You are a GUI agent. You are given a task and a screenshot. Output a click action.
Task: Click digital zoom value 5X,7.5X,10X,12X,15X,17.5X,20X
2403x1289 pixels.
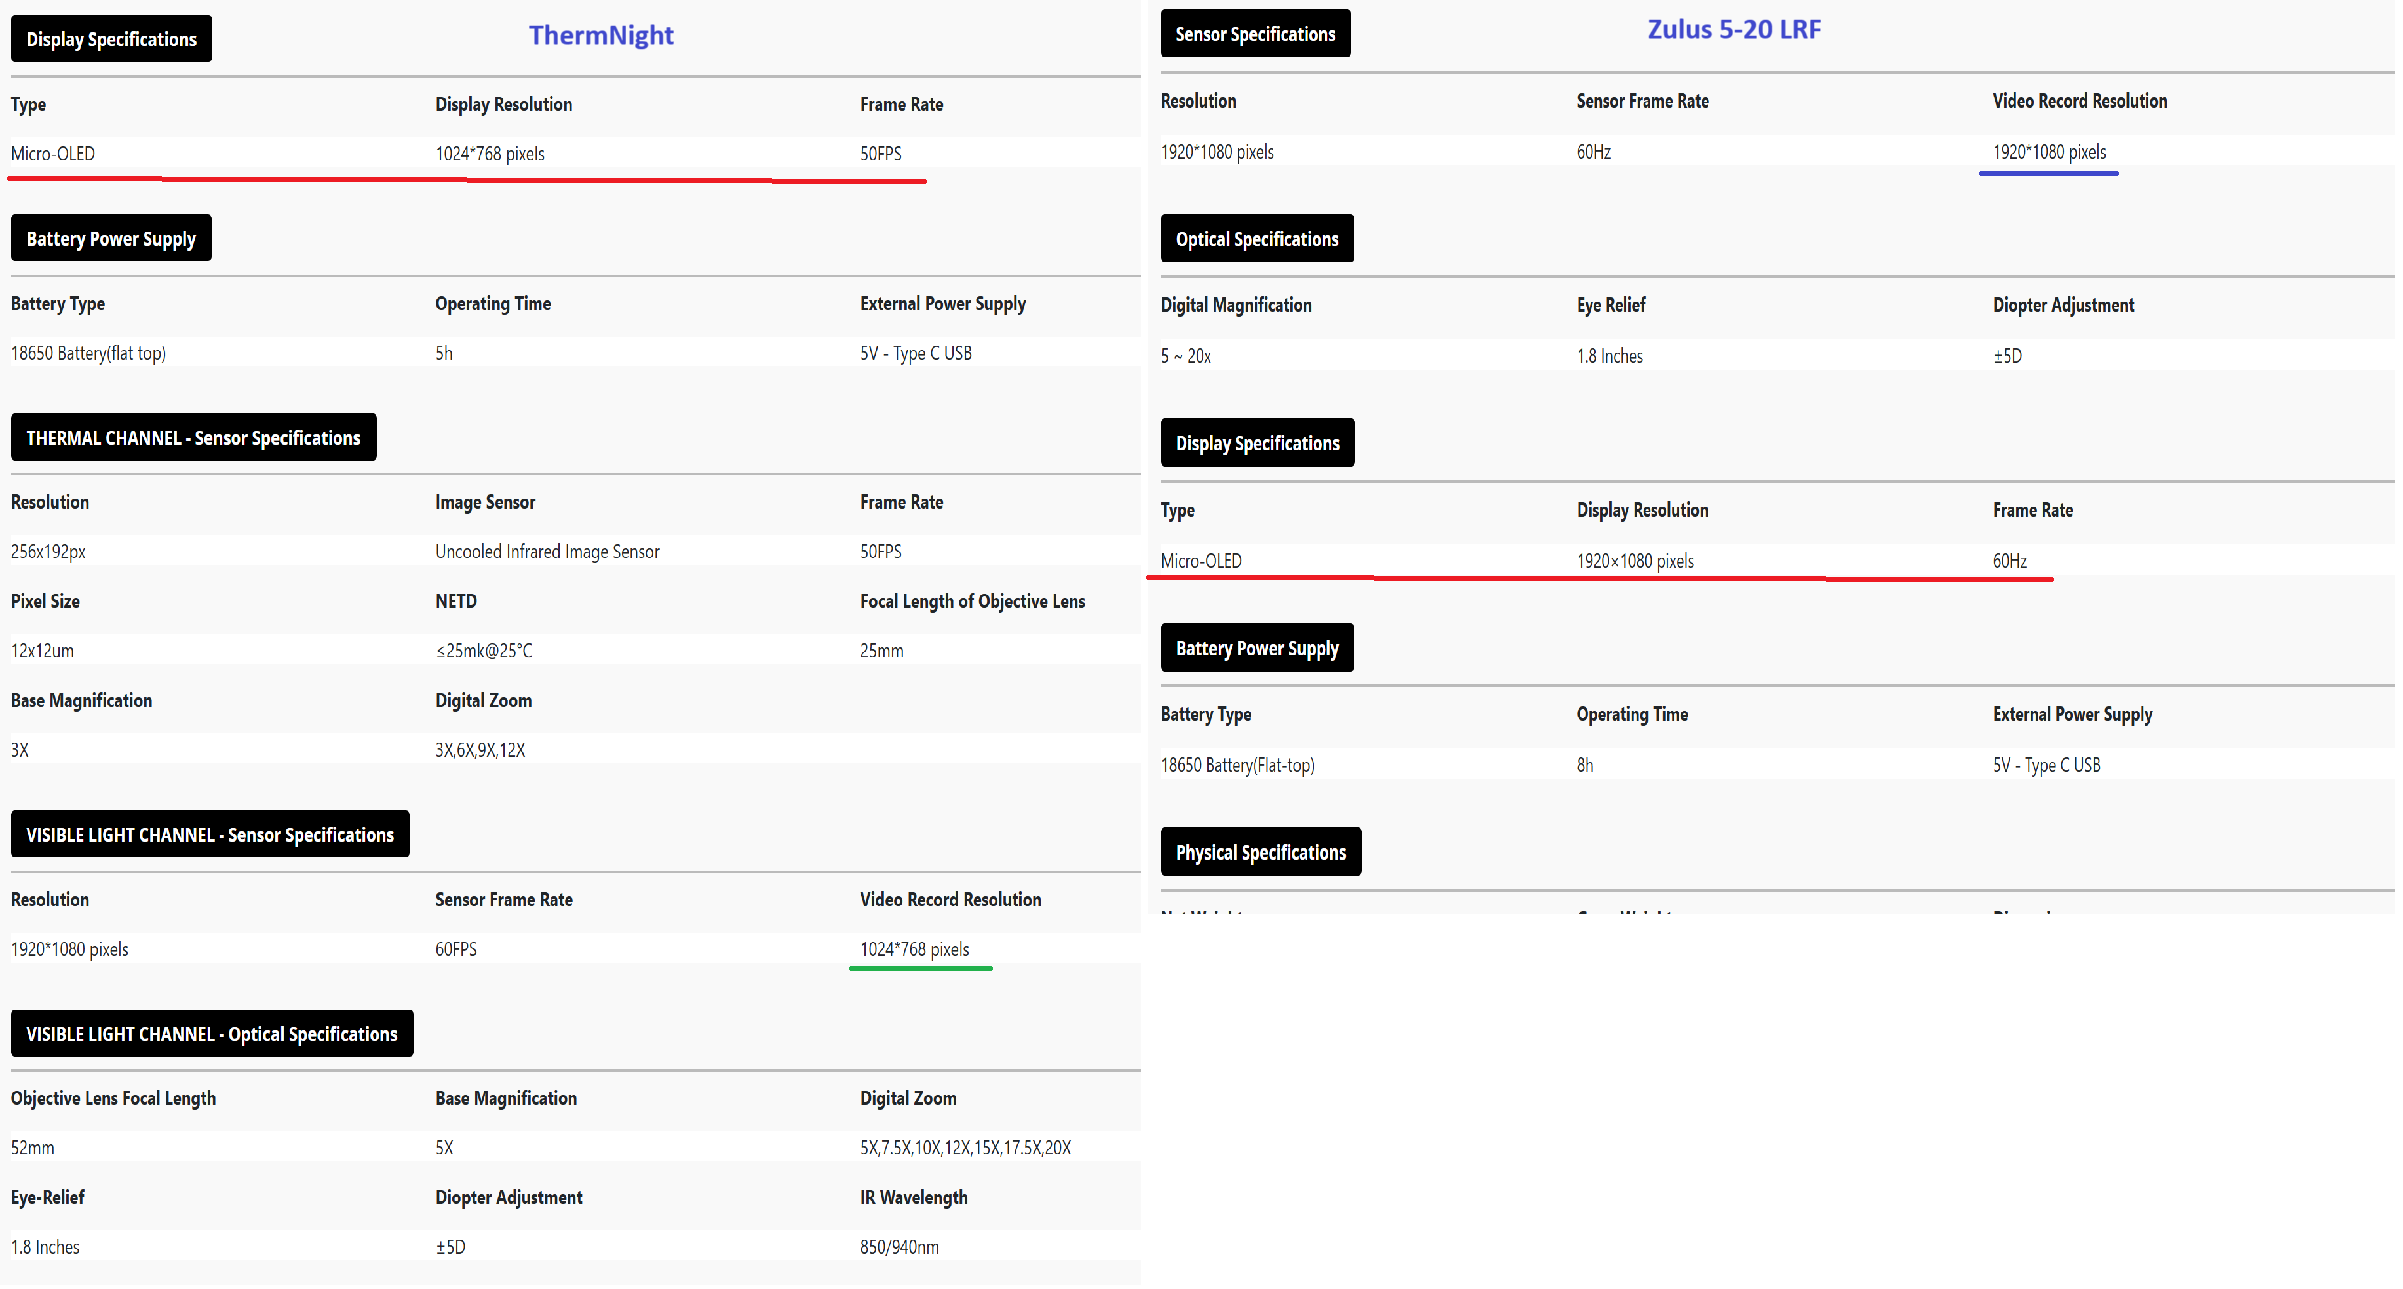(965, 1147)
